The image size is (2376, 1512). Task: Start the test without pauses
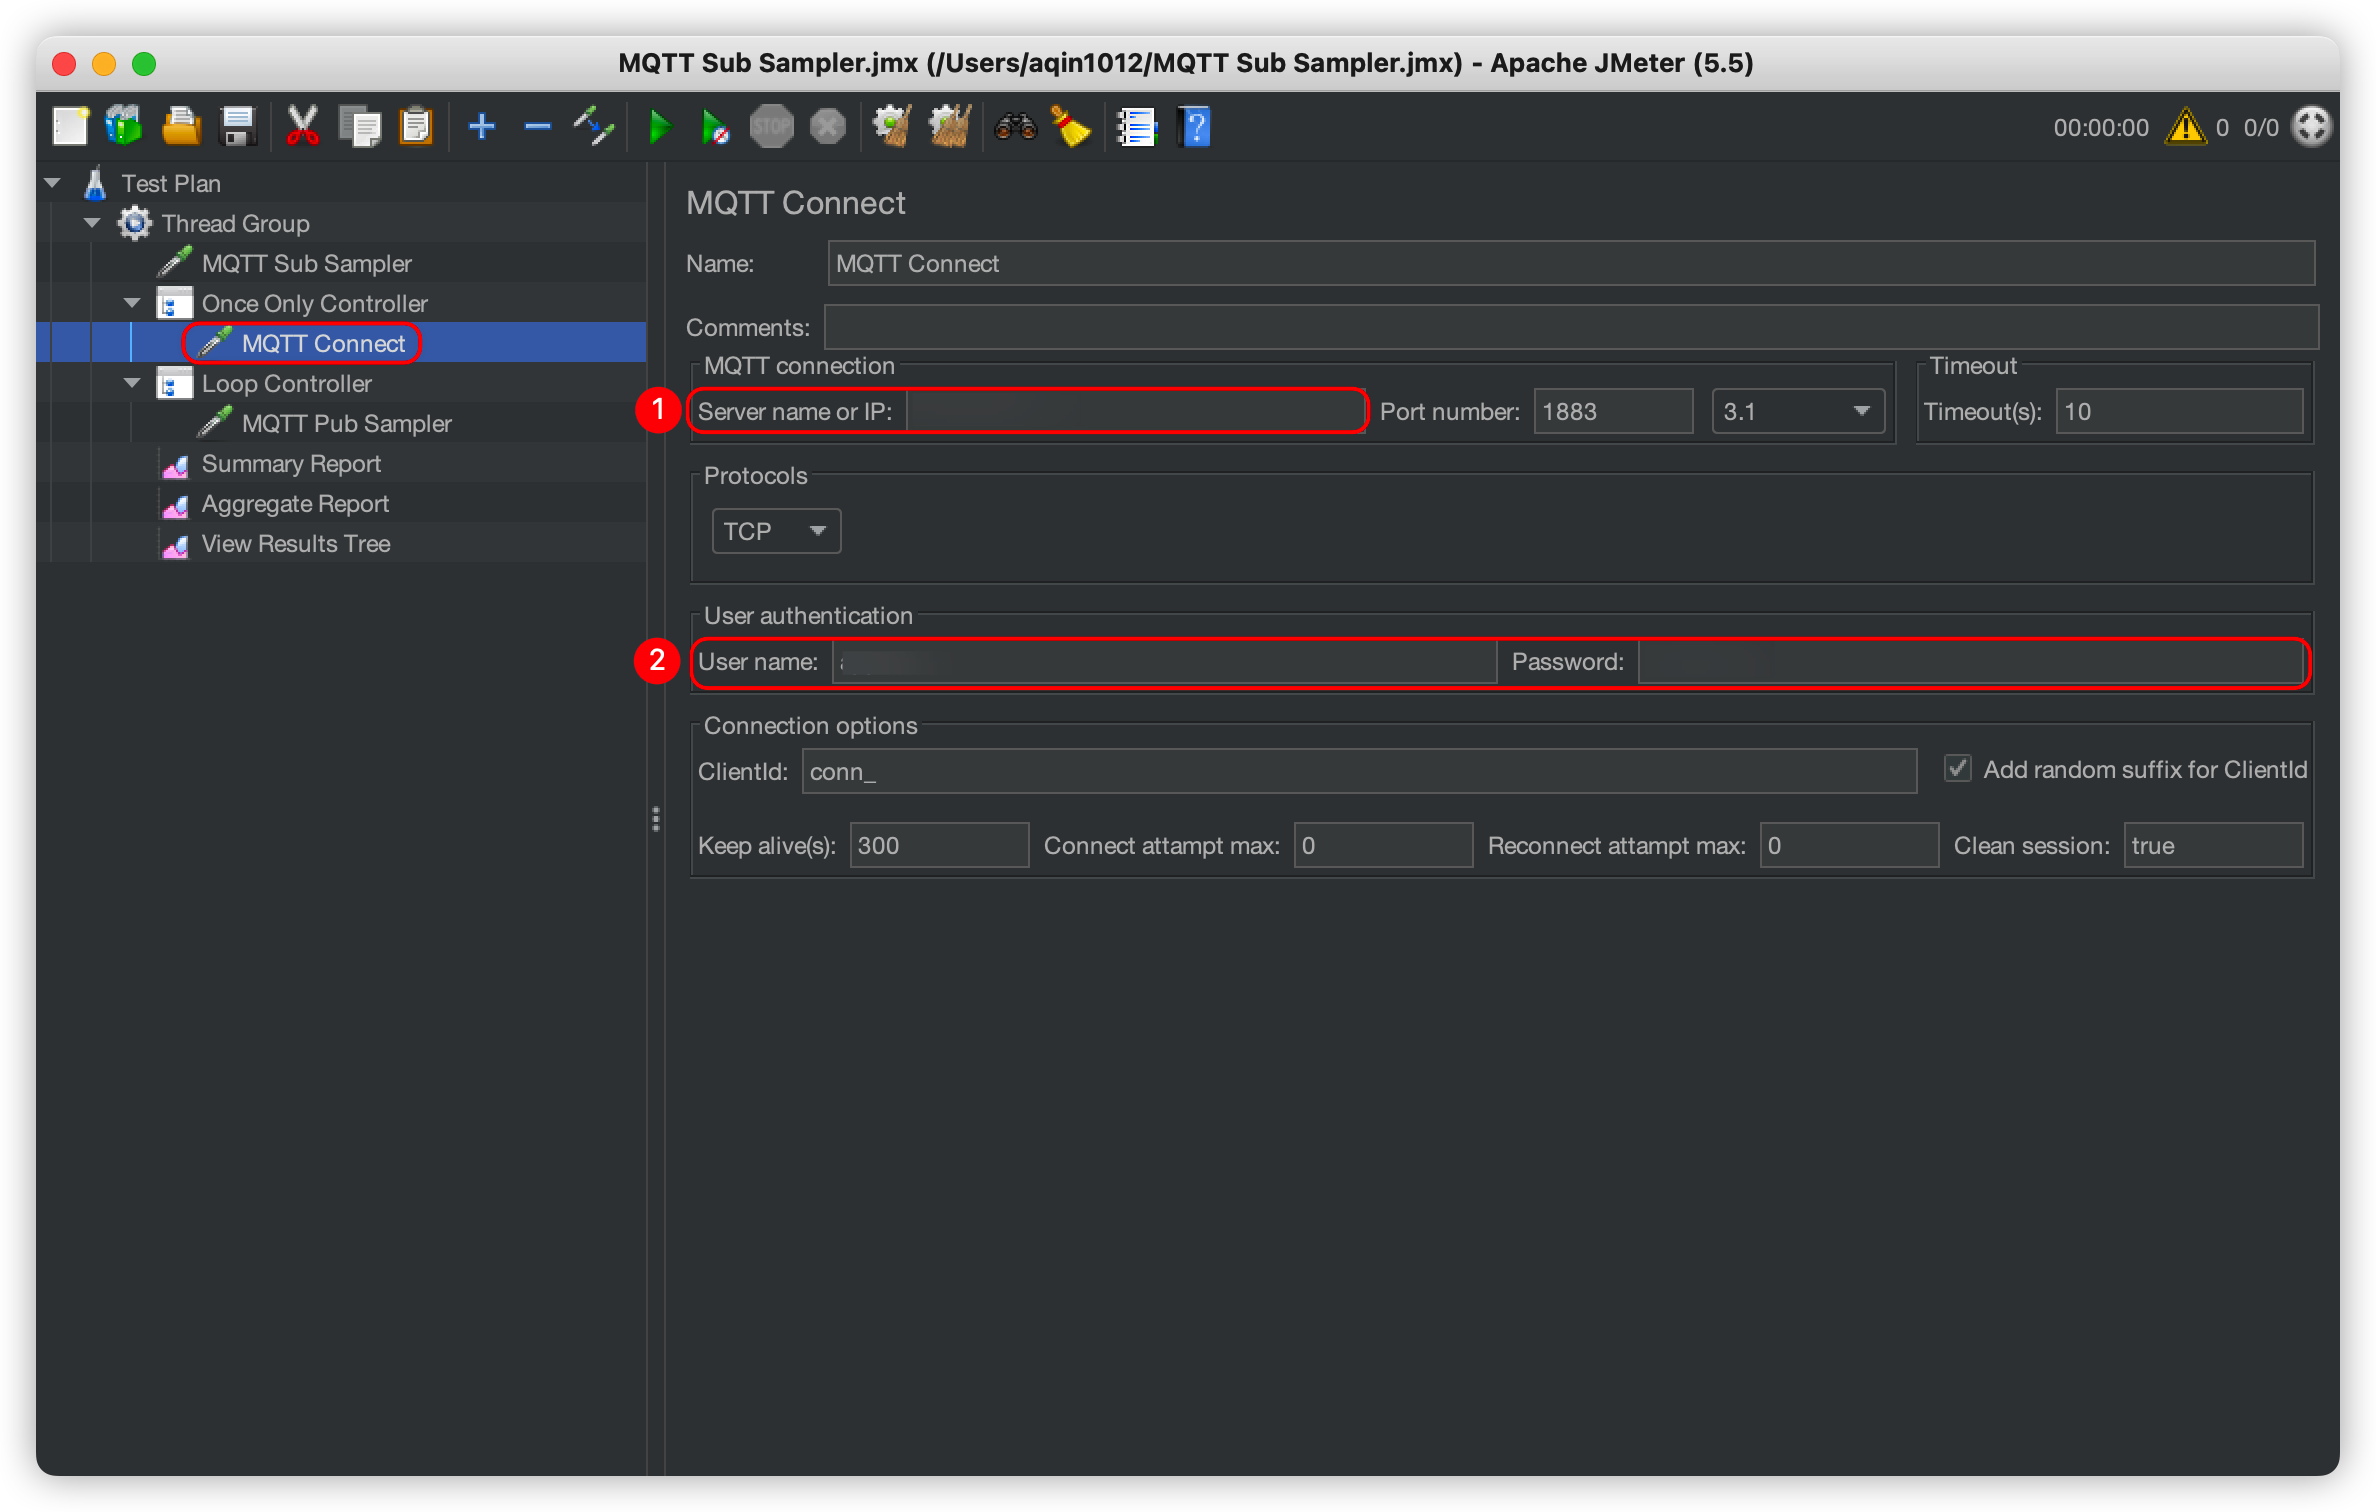coord(715,126)
